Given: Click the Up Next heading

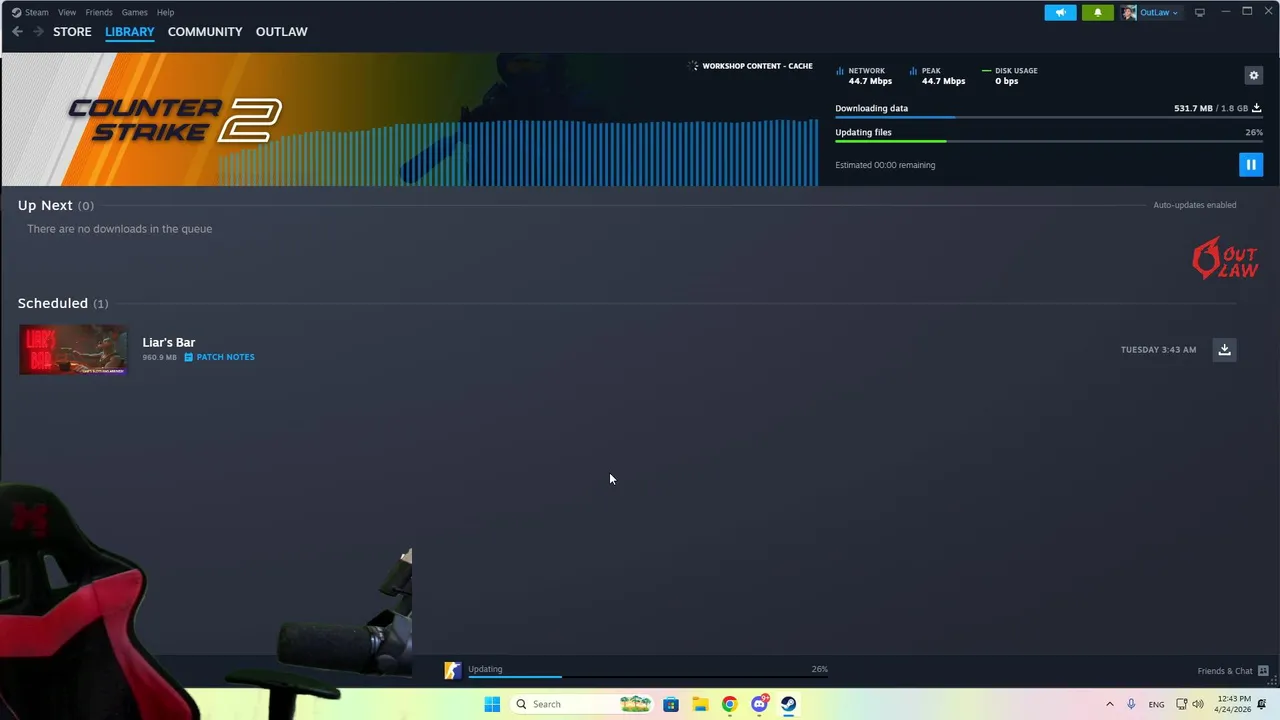Looking at the screenshot, I should [45, 205].
